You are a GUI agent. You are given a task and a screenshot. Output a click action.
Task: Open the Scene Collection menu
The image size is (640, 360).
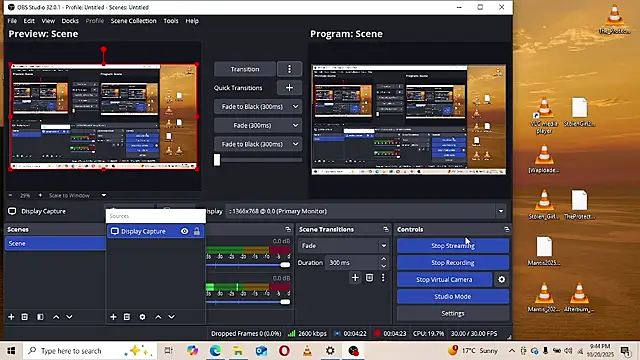[133, 21]
